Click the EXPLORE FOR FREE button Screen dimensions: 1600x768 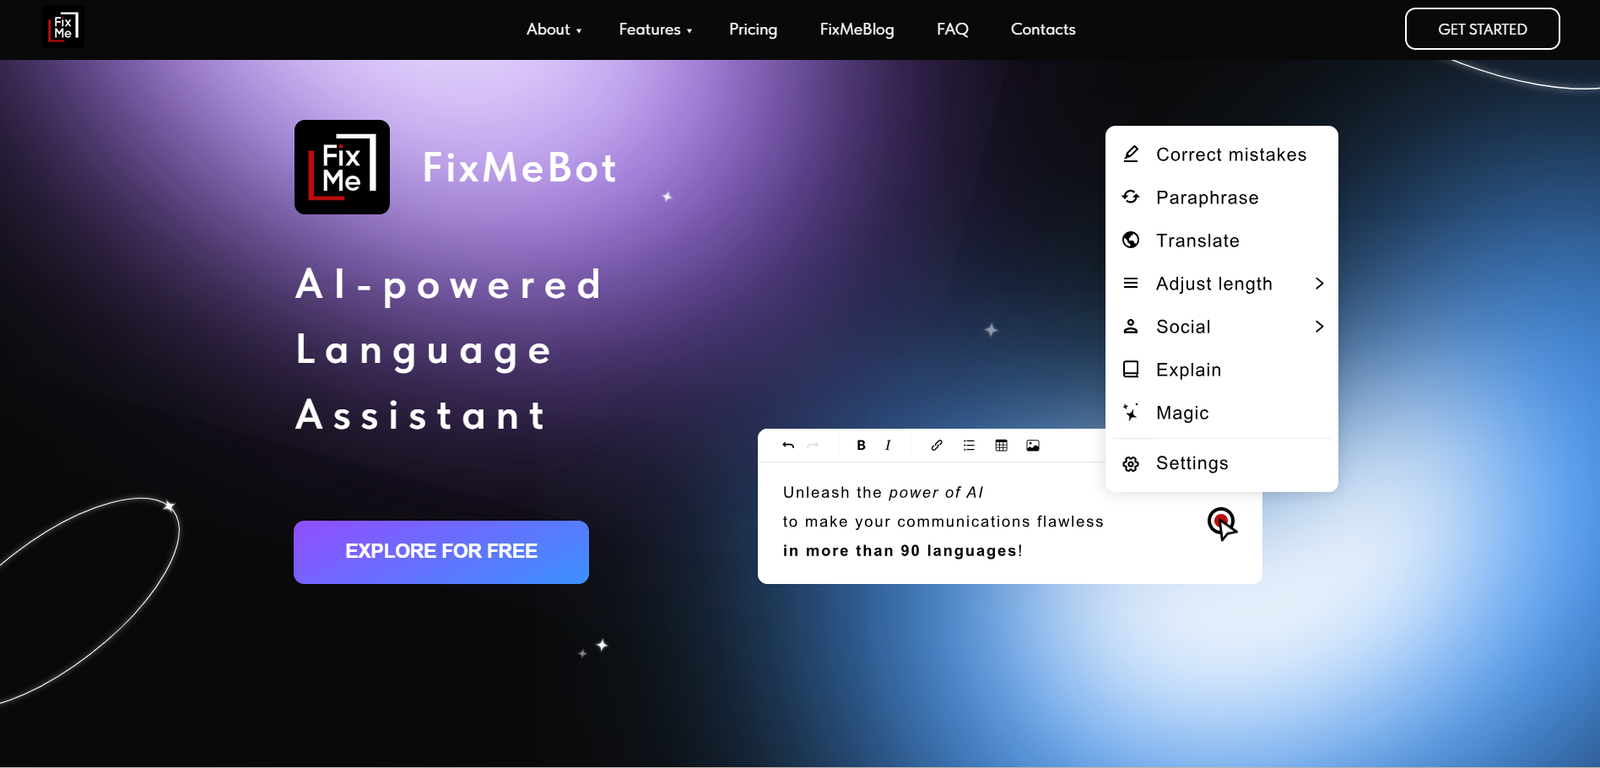(x=441, y=552)
